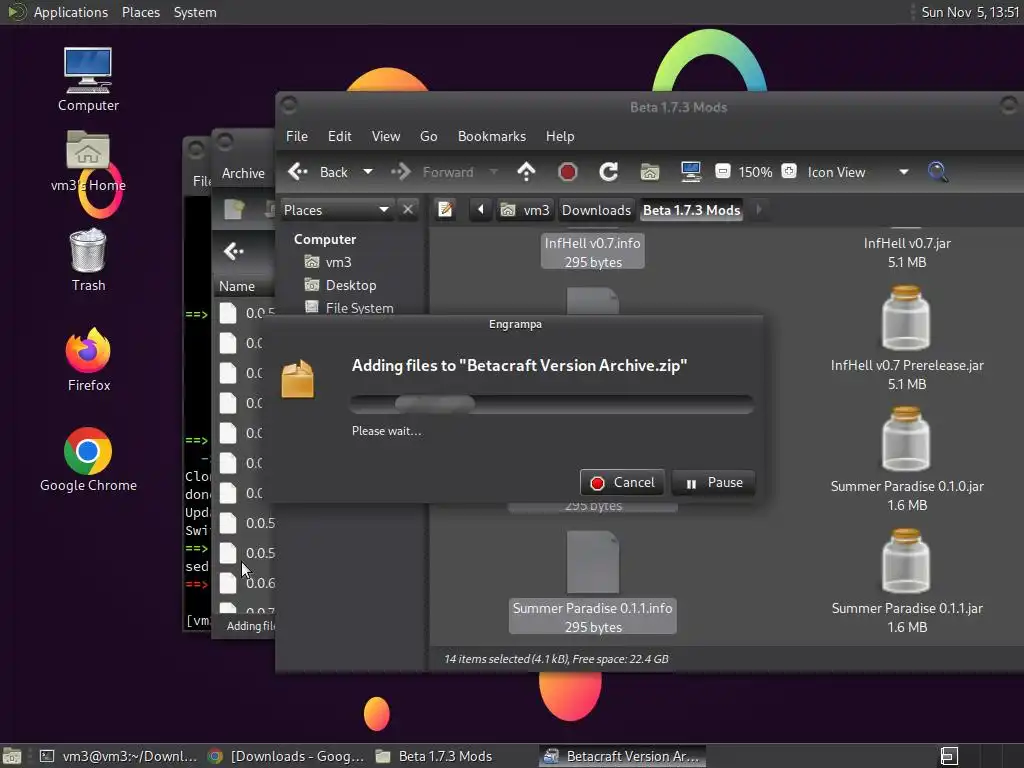Open the Icon View dropdown
Screen dimensions: 1024x768
click(x=857, y=172)
